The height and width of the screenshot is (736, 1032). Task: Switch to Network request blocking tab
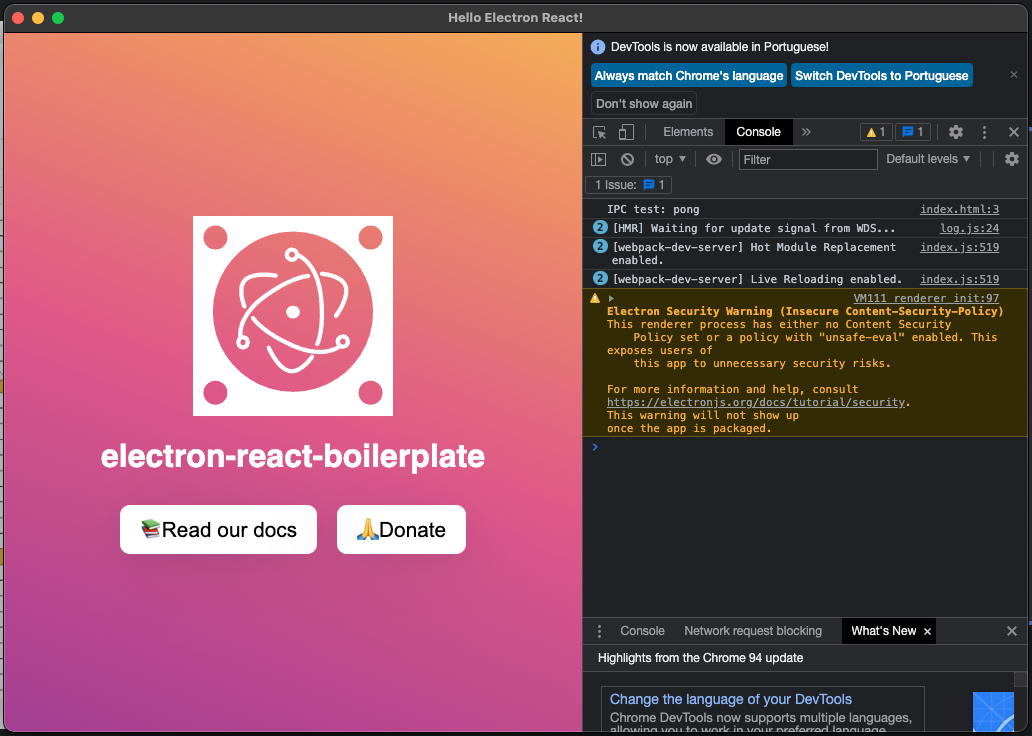coord(753,631)
